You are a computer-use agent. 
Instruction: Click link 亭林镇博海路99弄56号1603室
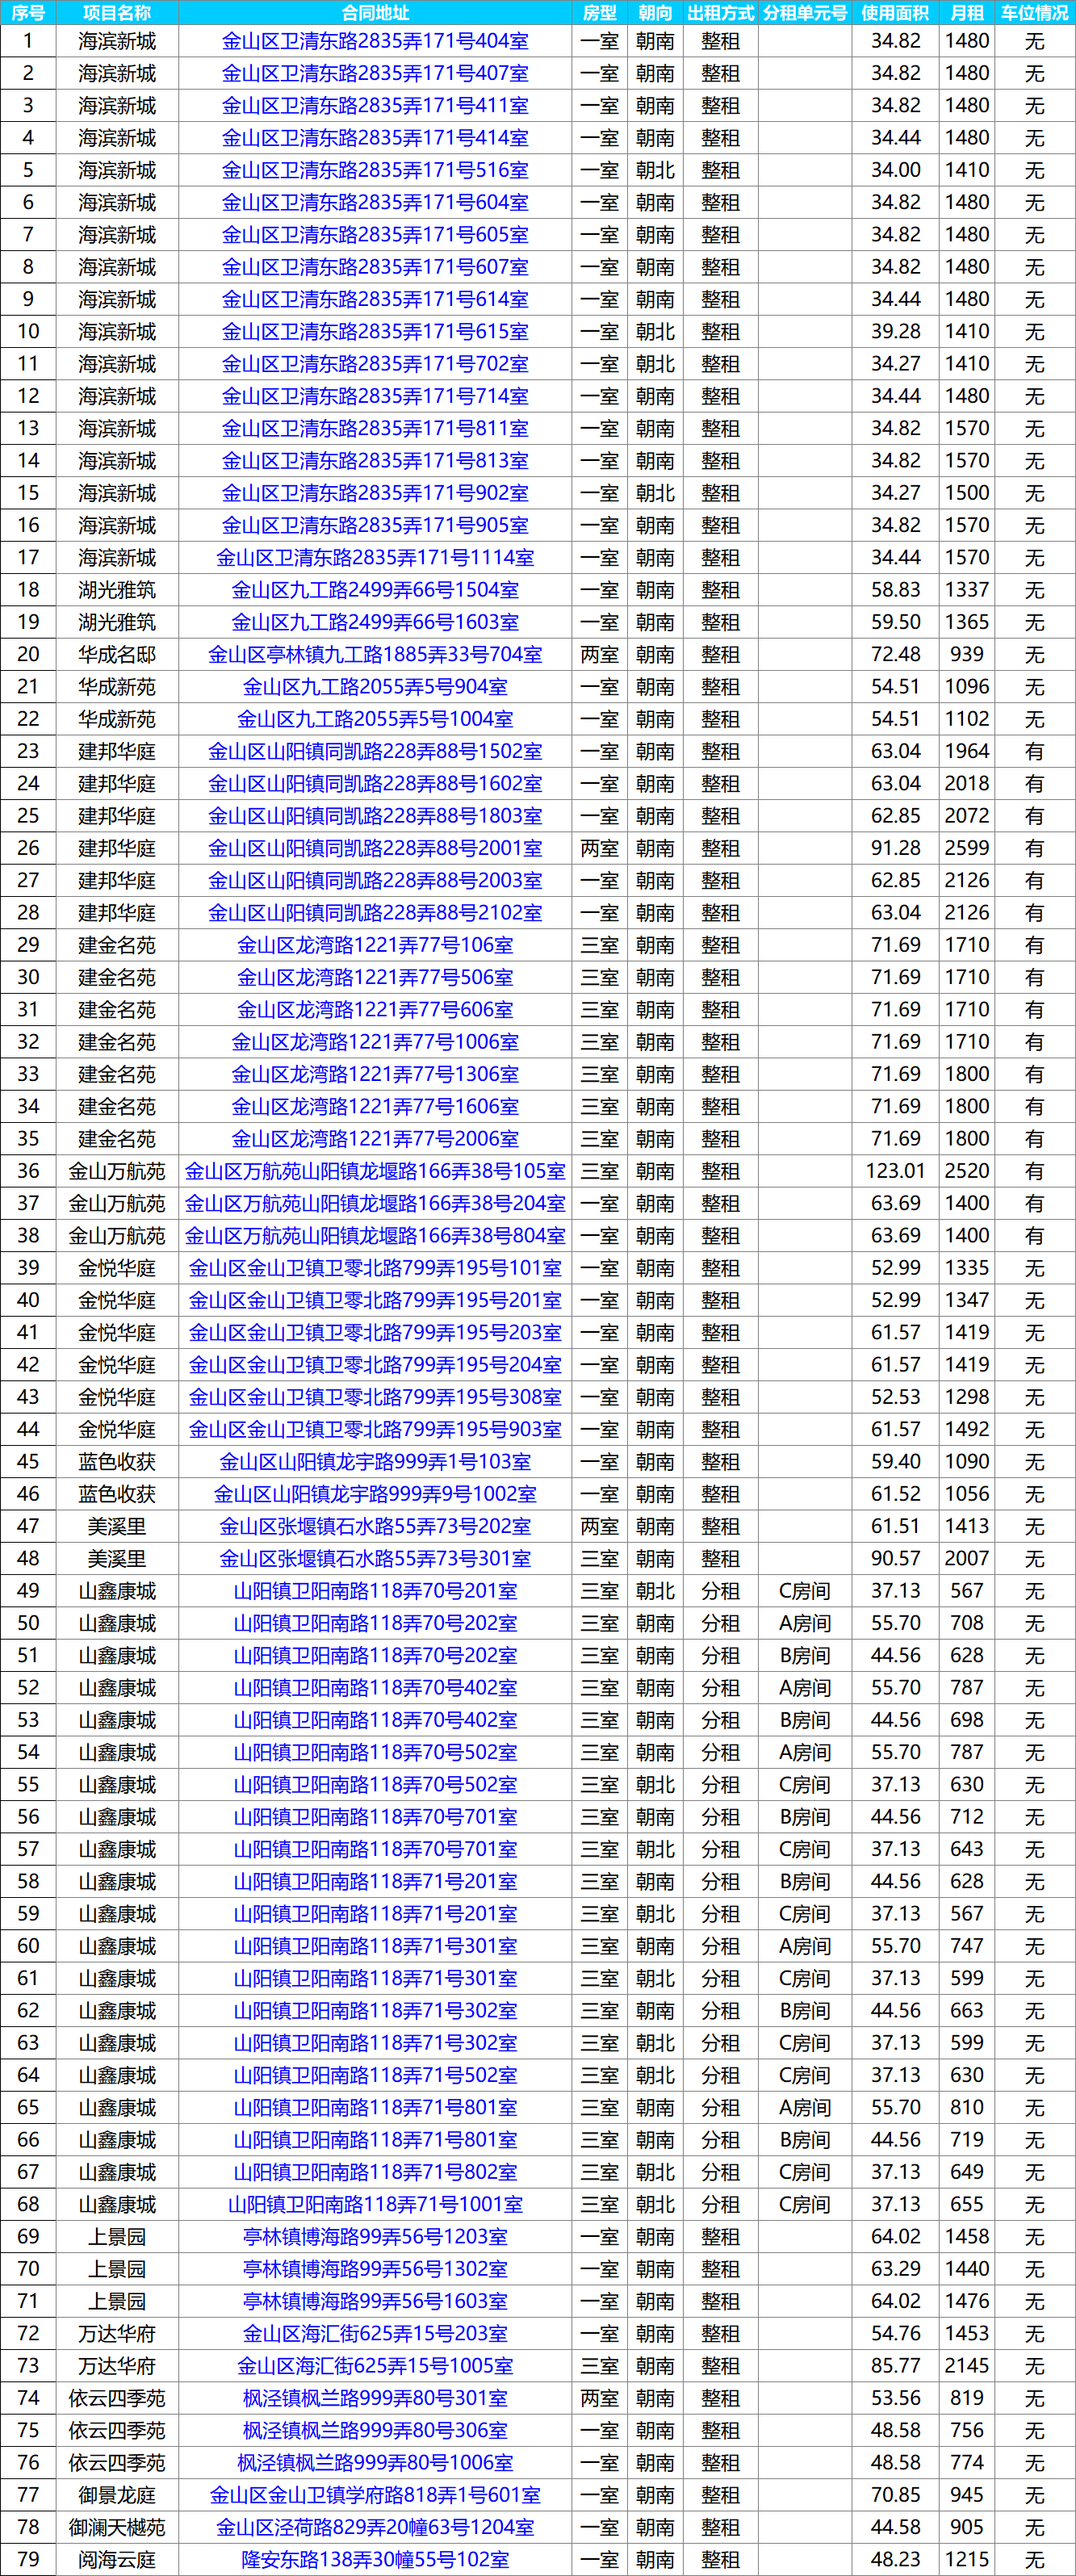[375, 2302]
